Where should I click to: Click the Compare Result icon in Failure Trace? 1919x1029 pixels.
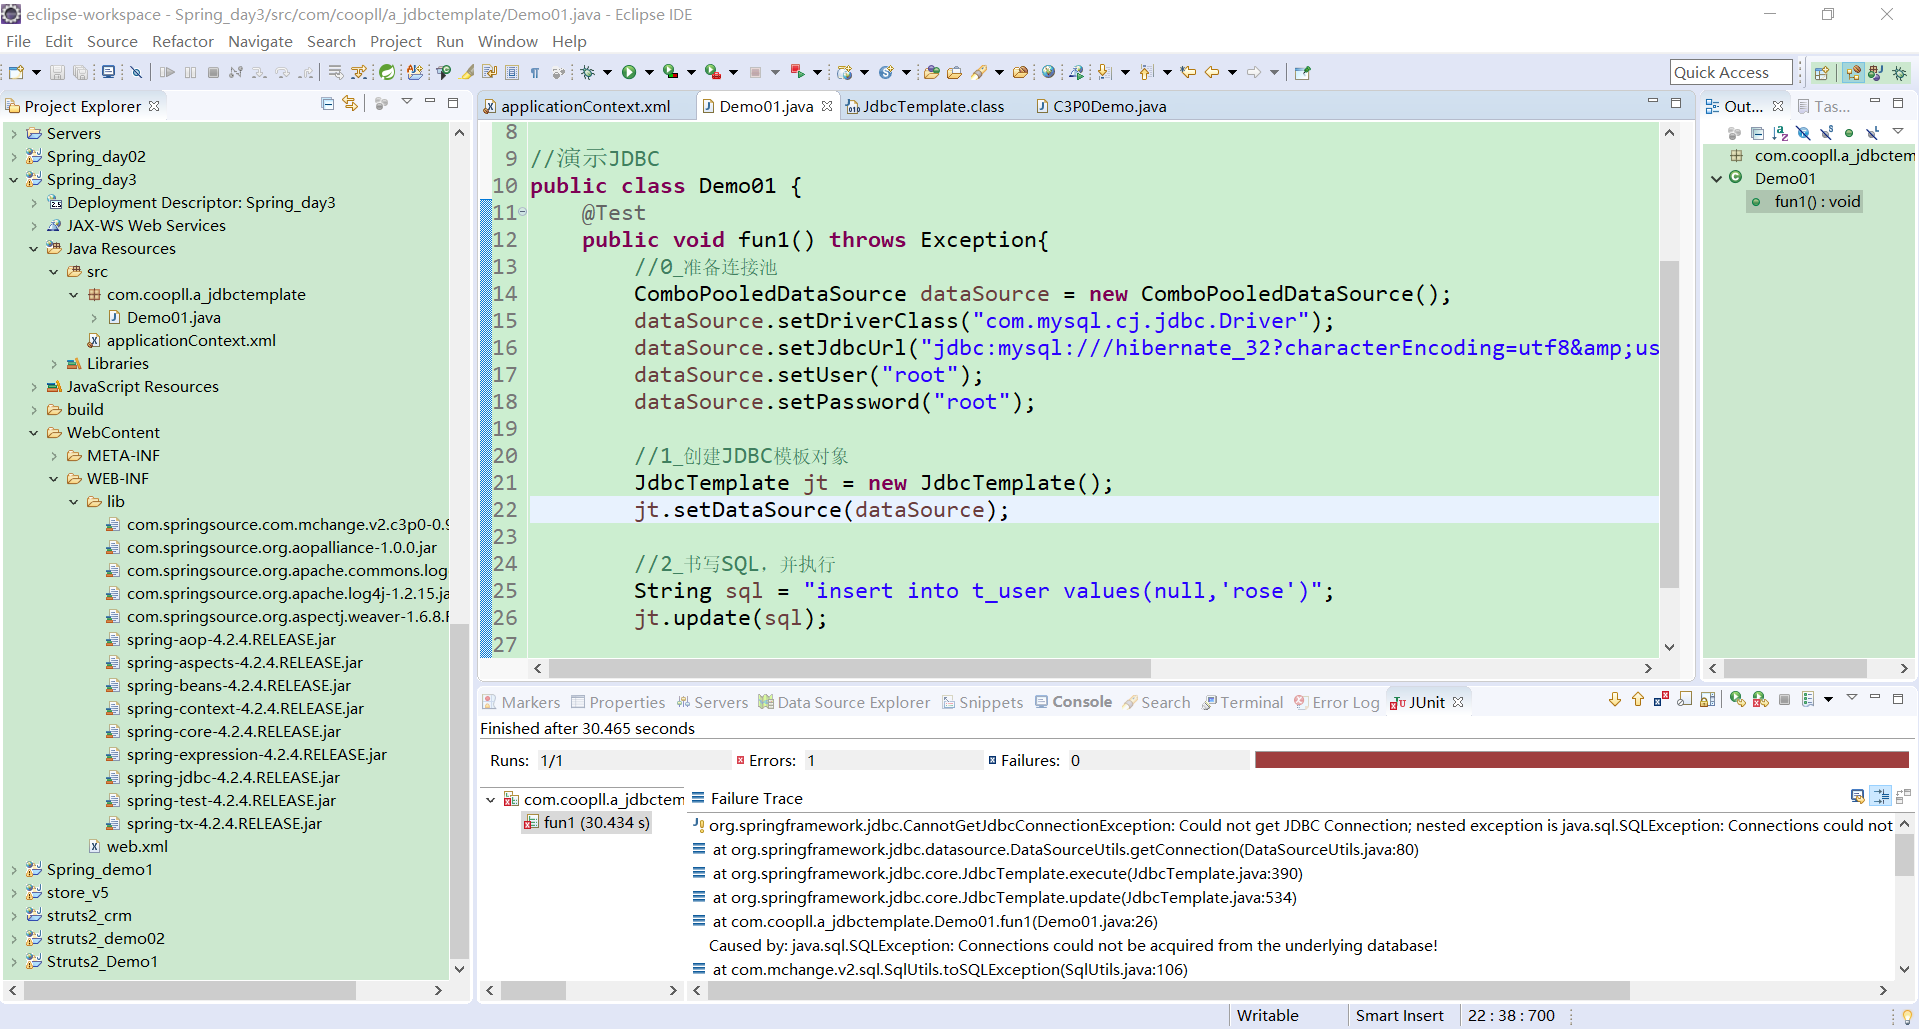coord(1903,796)
